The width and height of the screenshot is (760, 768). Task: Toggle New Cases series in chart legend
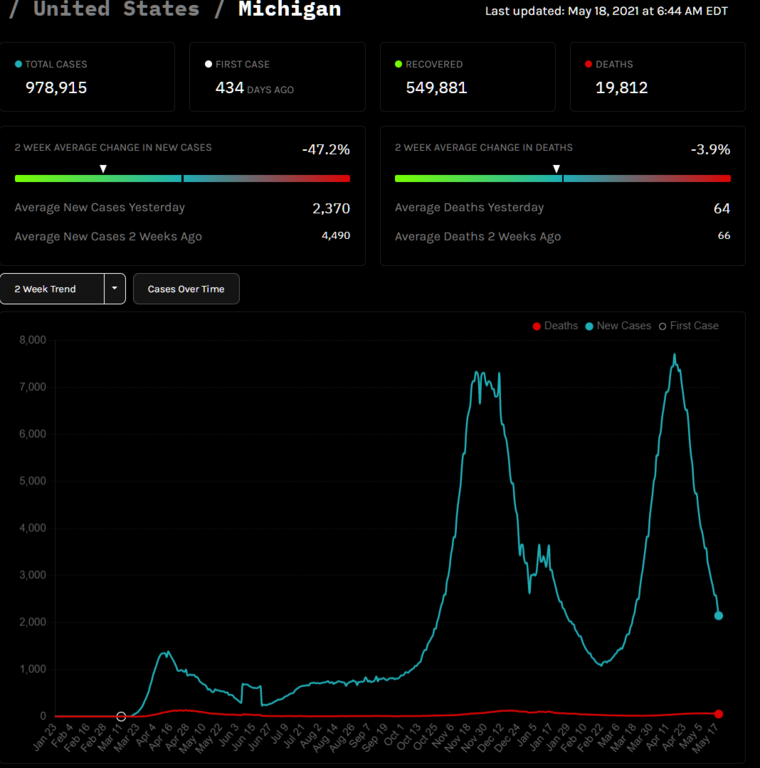(617, 326)
